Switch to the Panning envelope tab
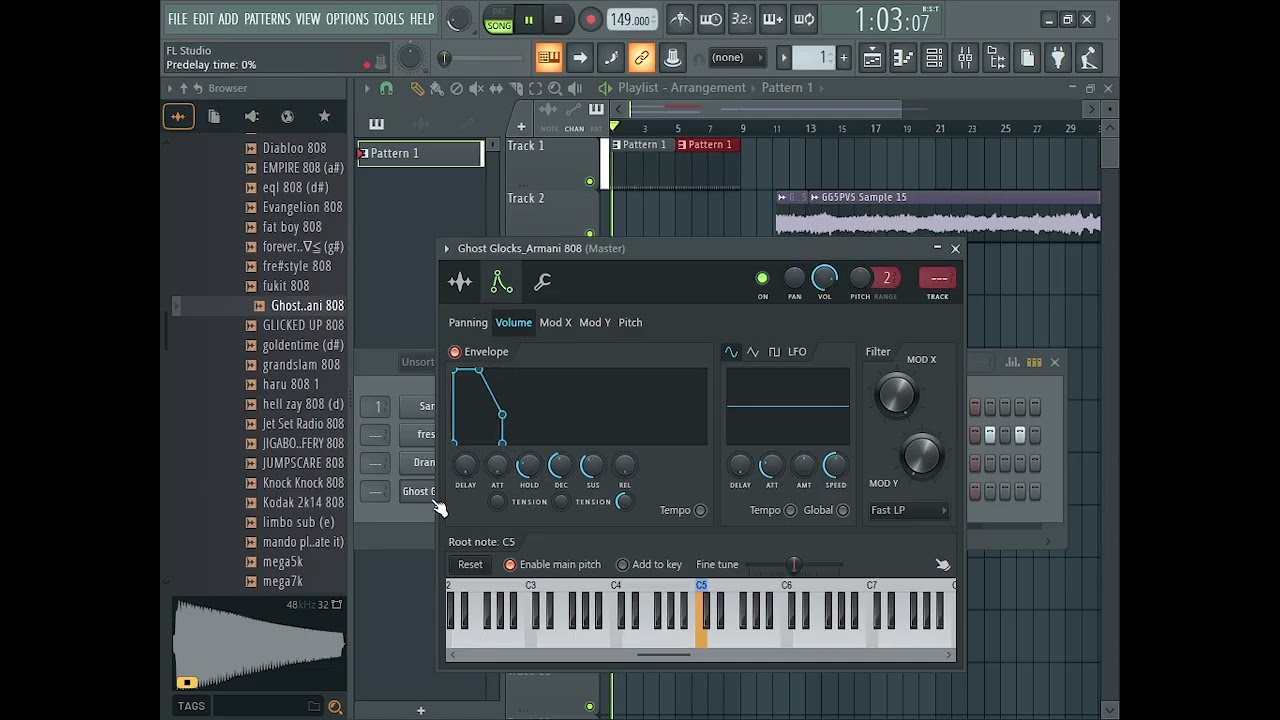The width and height of the screenshot is (1280, 720). click(468, 323)
